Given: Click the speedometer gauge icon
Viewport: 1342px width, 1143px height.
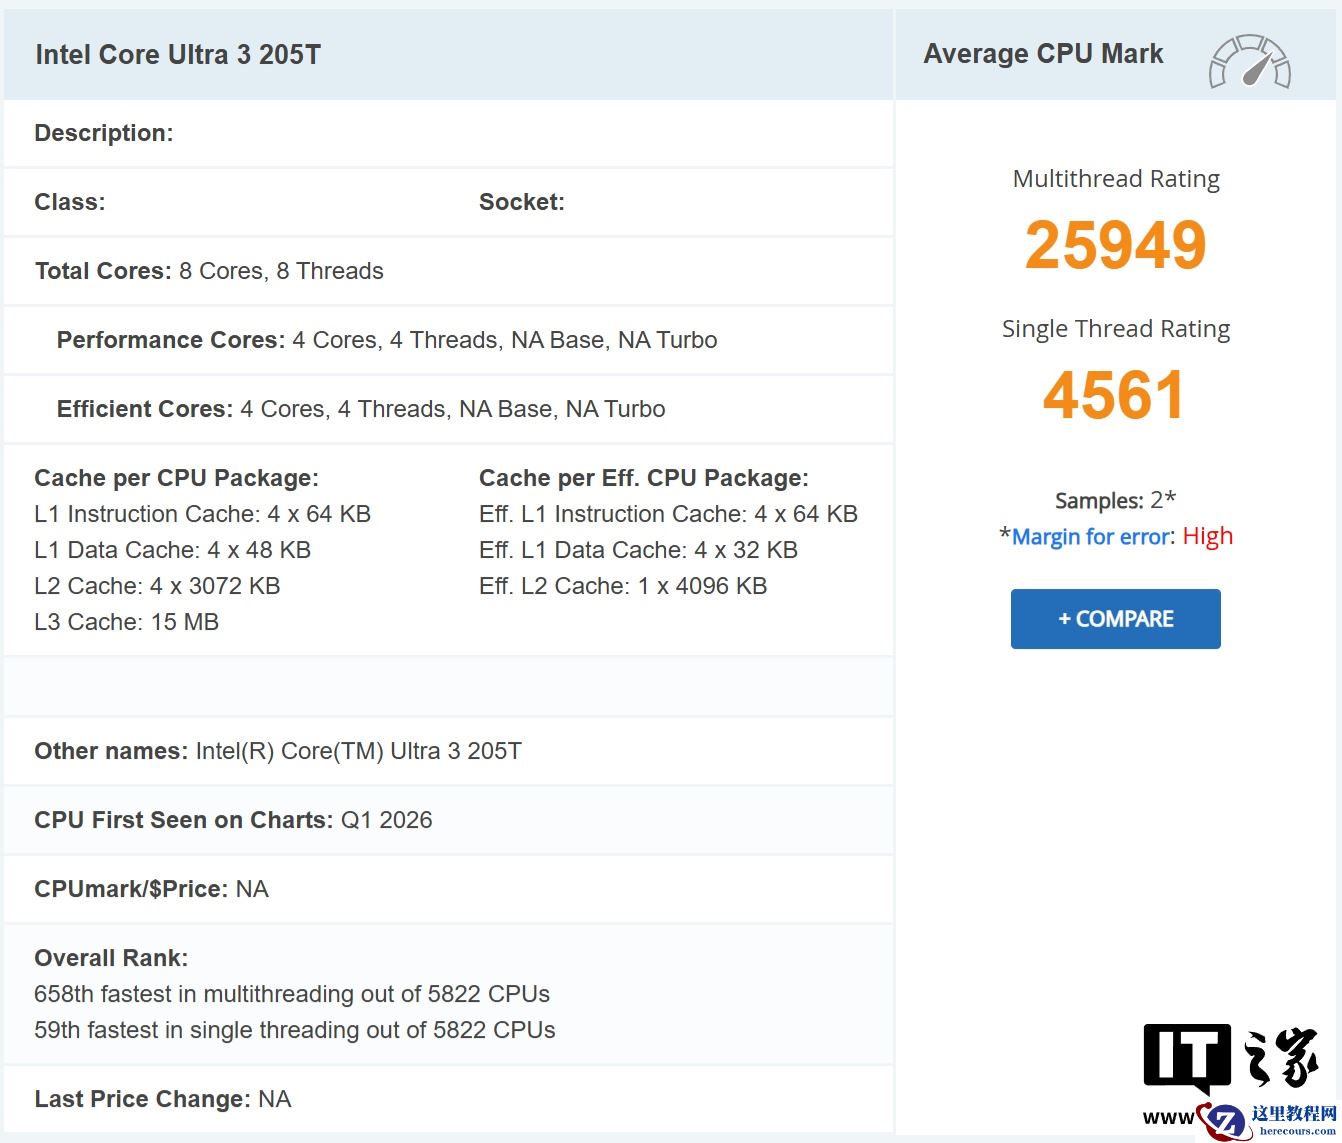Looking at the screenshot, I should coord(1249,62).
